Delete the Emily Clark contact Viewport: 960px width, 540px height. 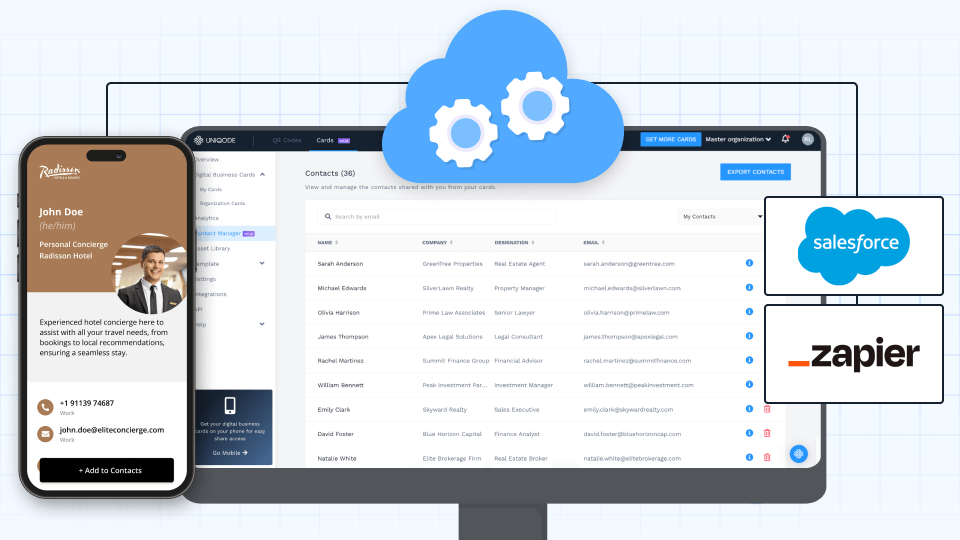(767, 408)
